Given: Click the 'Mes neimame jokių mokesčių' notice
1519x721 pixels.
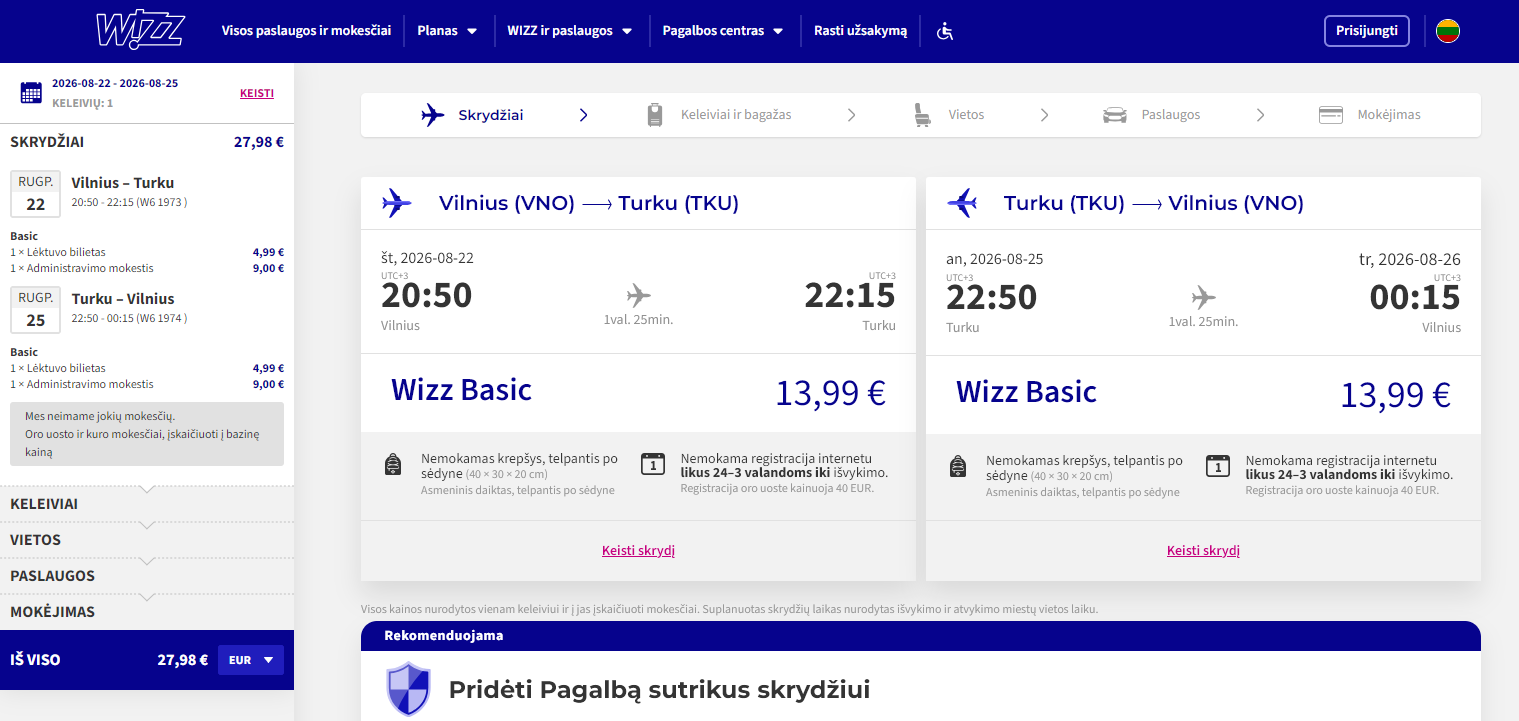Looking at the screenshot, I should tap(147, 434).
